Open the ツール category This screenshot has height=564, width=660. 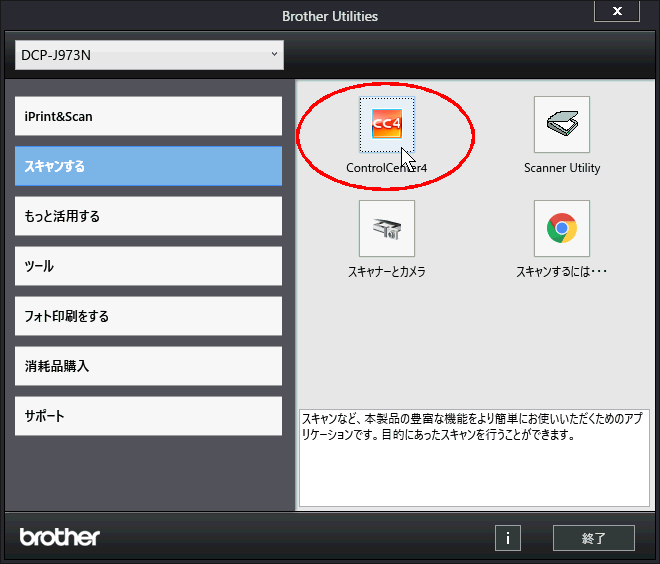pos(148,266)
